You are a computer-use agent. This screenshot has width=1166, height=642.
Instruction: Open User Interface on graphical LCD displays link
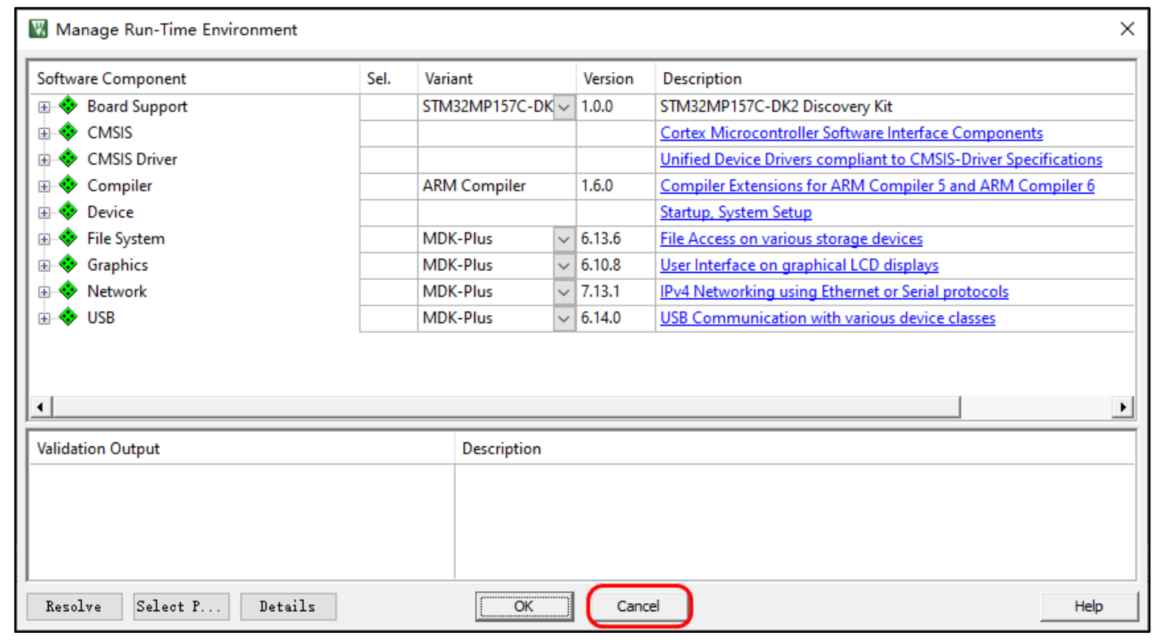[799, 266]
